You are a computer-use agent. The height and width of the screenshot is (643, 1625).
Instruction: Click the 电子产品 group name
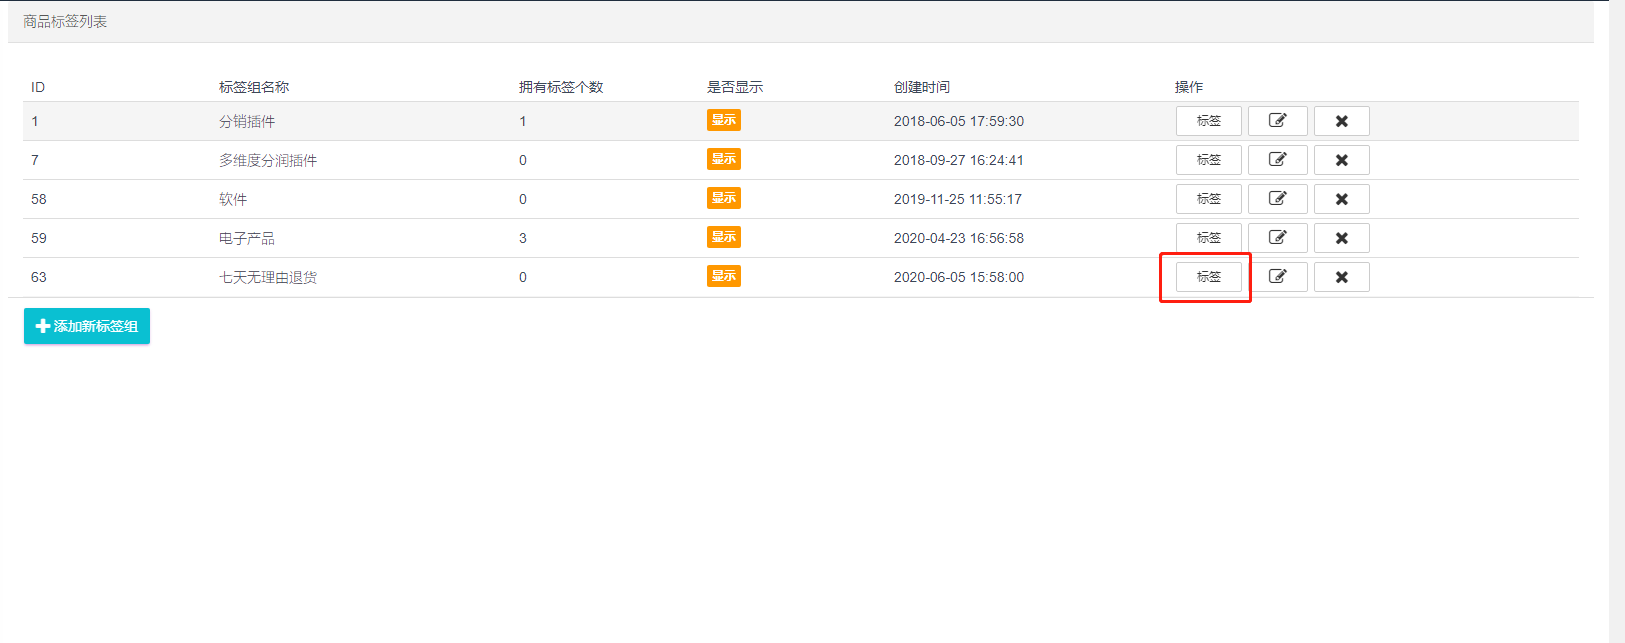[x=247, y=238]
